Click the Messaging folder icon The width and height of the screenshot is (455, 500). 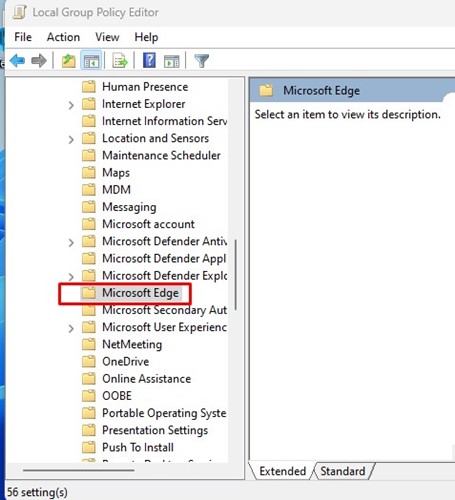89,207
